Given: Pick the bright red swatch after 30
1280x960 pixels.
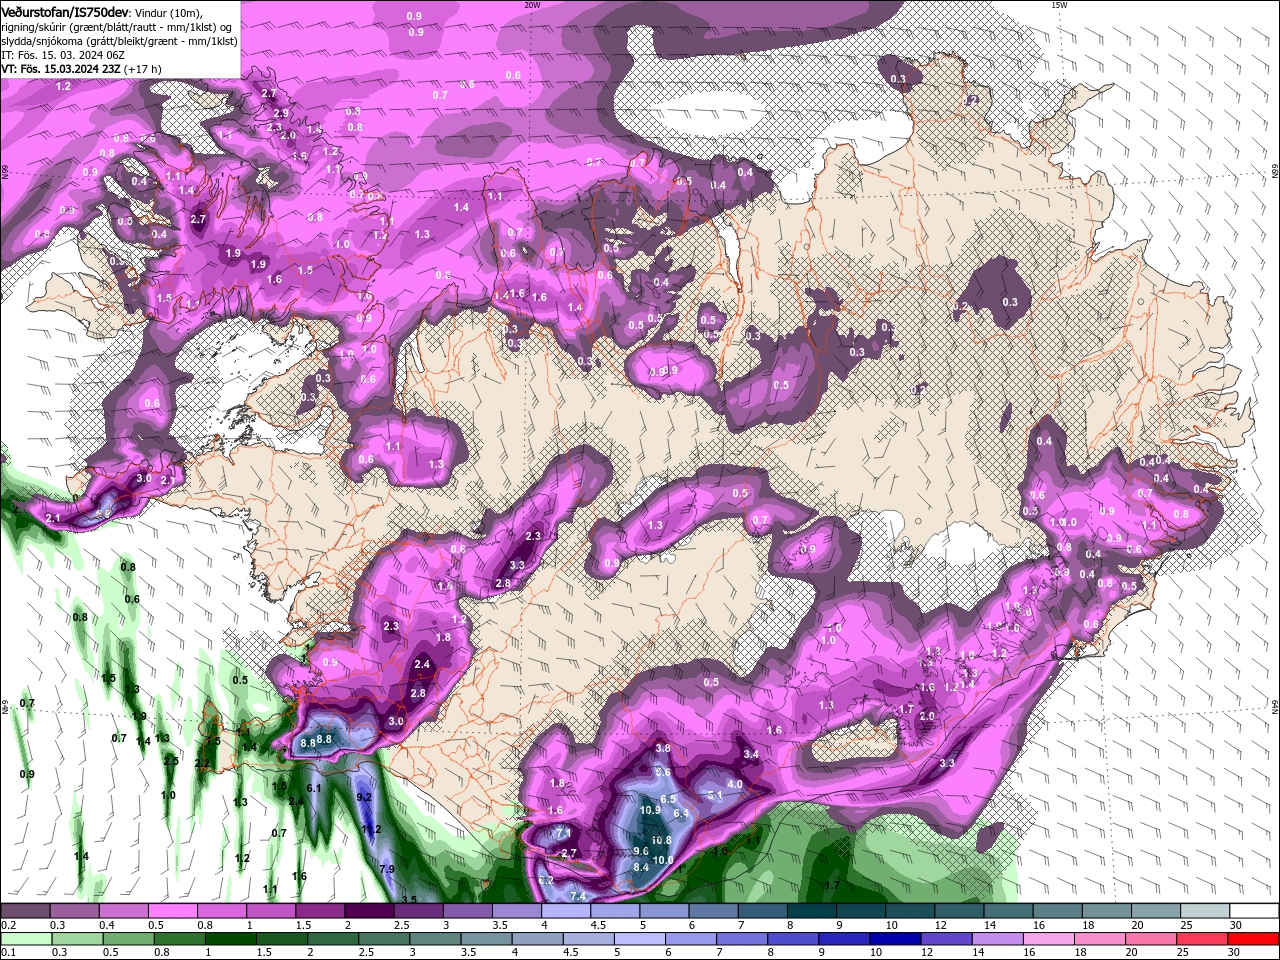Looking at the screenshot, I should 1254,939.
